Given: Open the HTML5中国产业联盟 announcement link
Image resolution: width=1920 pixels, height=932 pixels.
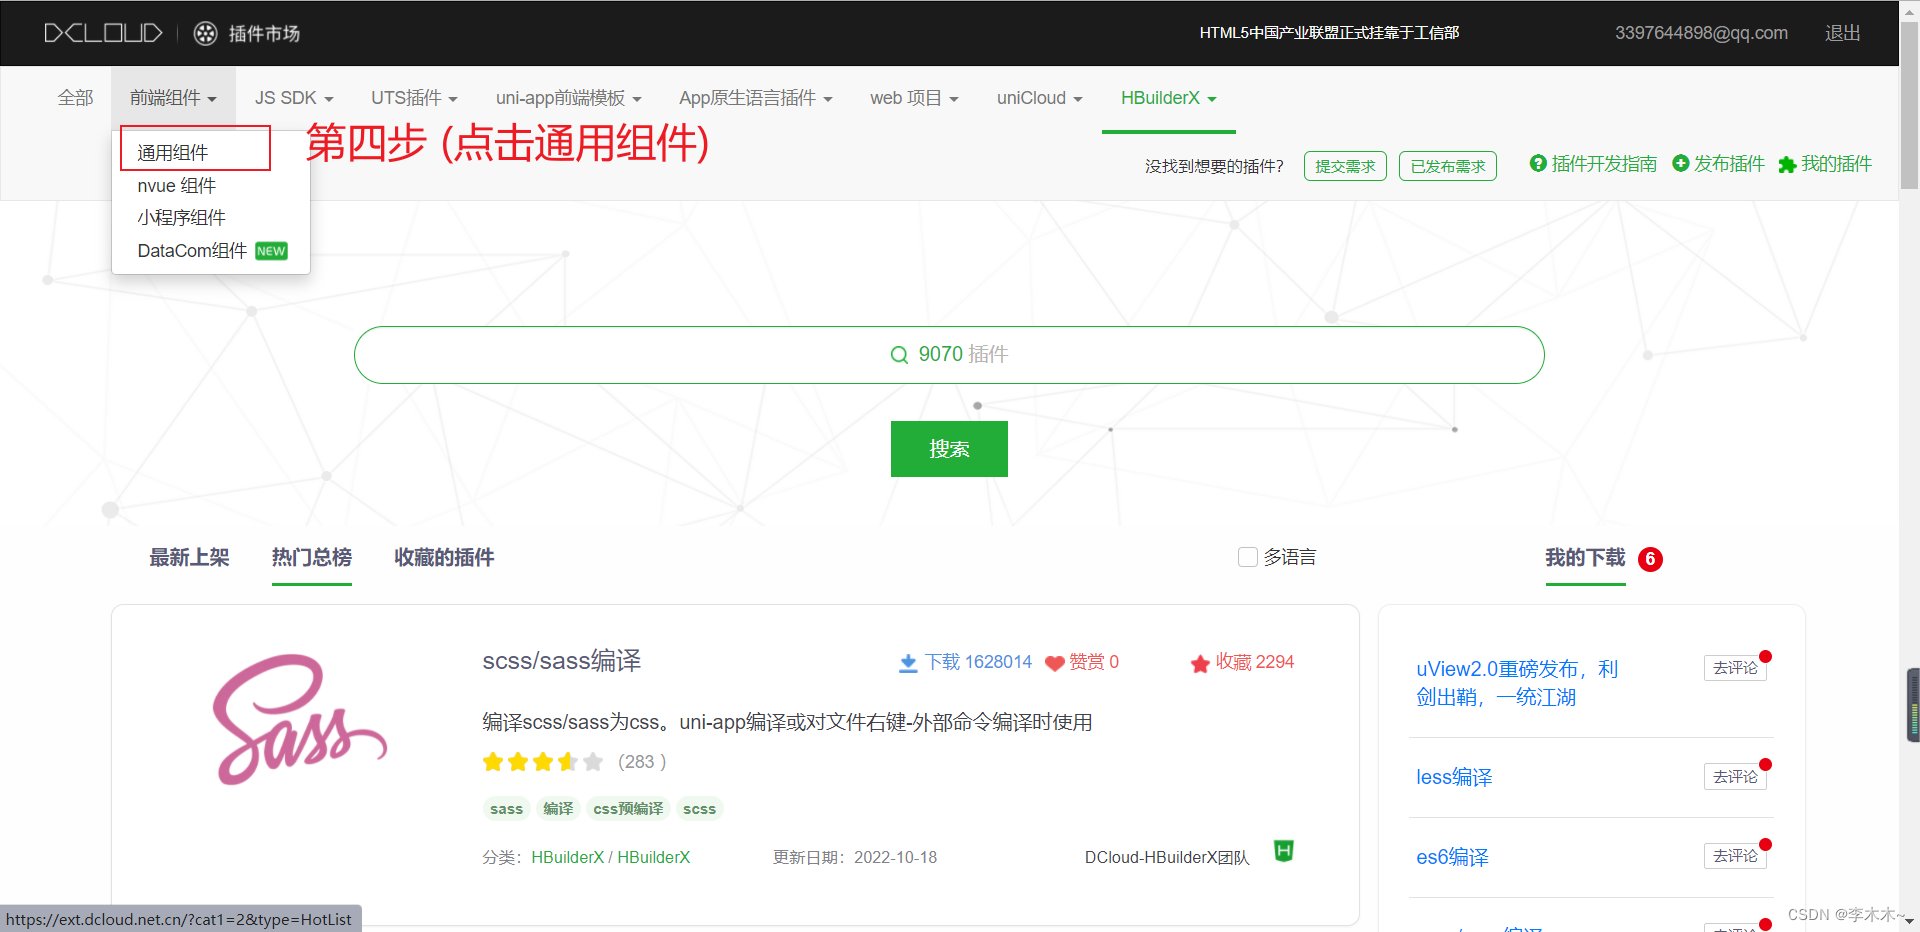Looking at the screenshot, I should pyautogui.click(x=1329, y=33).
